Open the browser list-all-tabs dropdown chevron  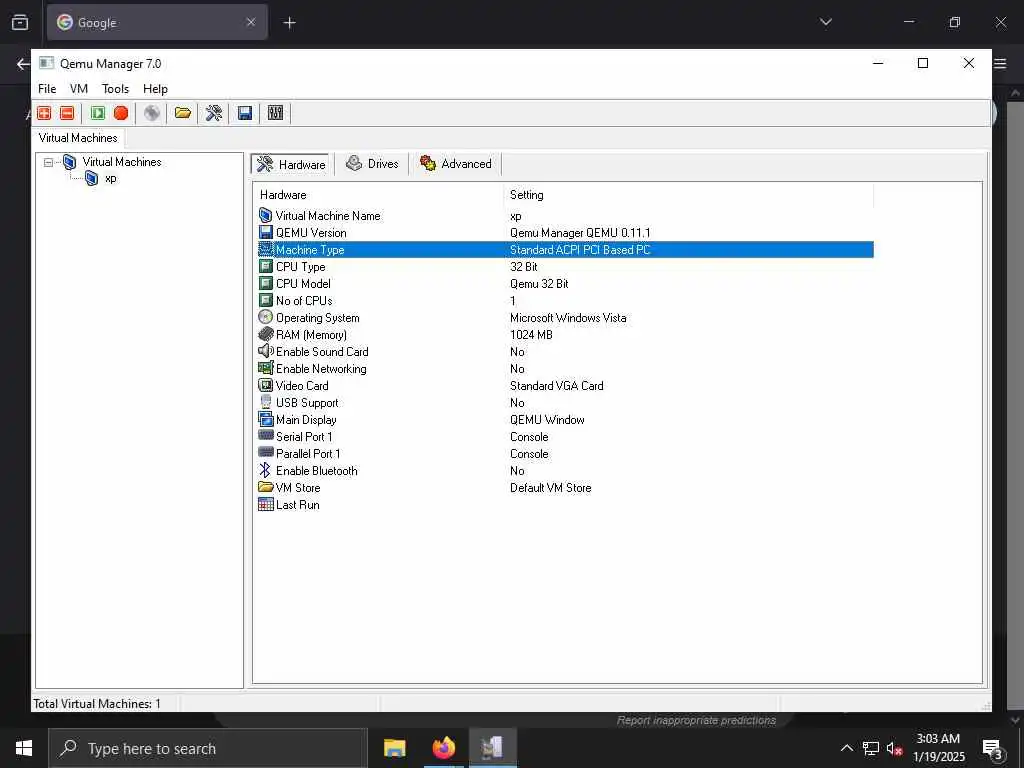pos(825,22)
